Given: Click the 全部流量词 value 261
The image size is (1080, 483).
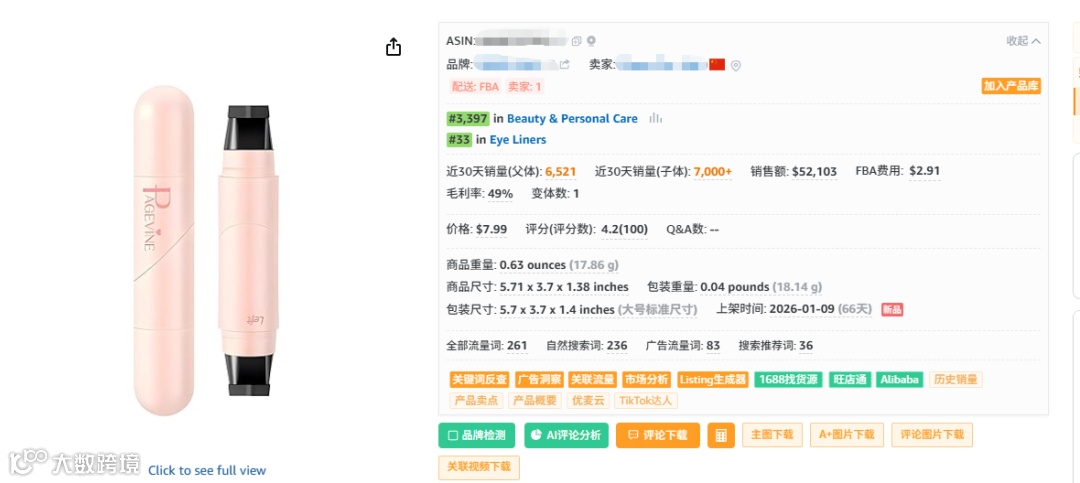Looking at the screenshot, I should point(517,346).
